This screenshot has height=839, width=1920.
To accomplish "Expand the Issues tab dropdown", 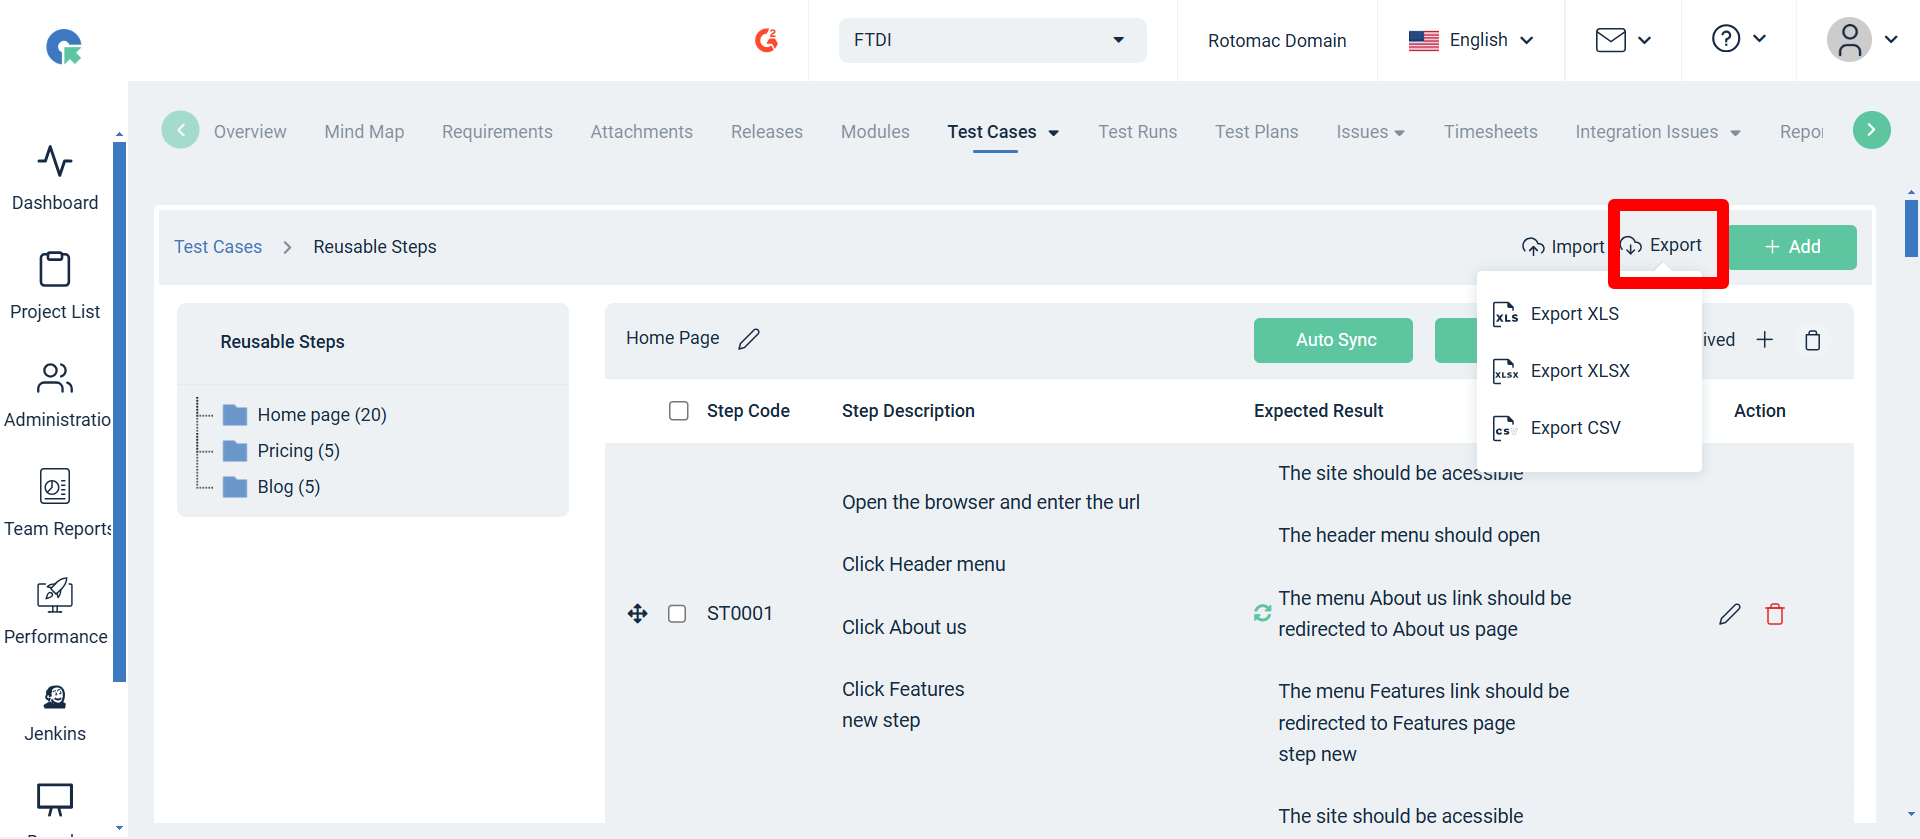I will coord(1371,132).
